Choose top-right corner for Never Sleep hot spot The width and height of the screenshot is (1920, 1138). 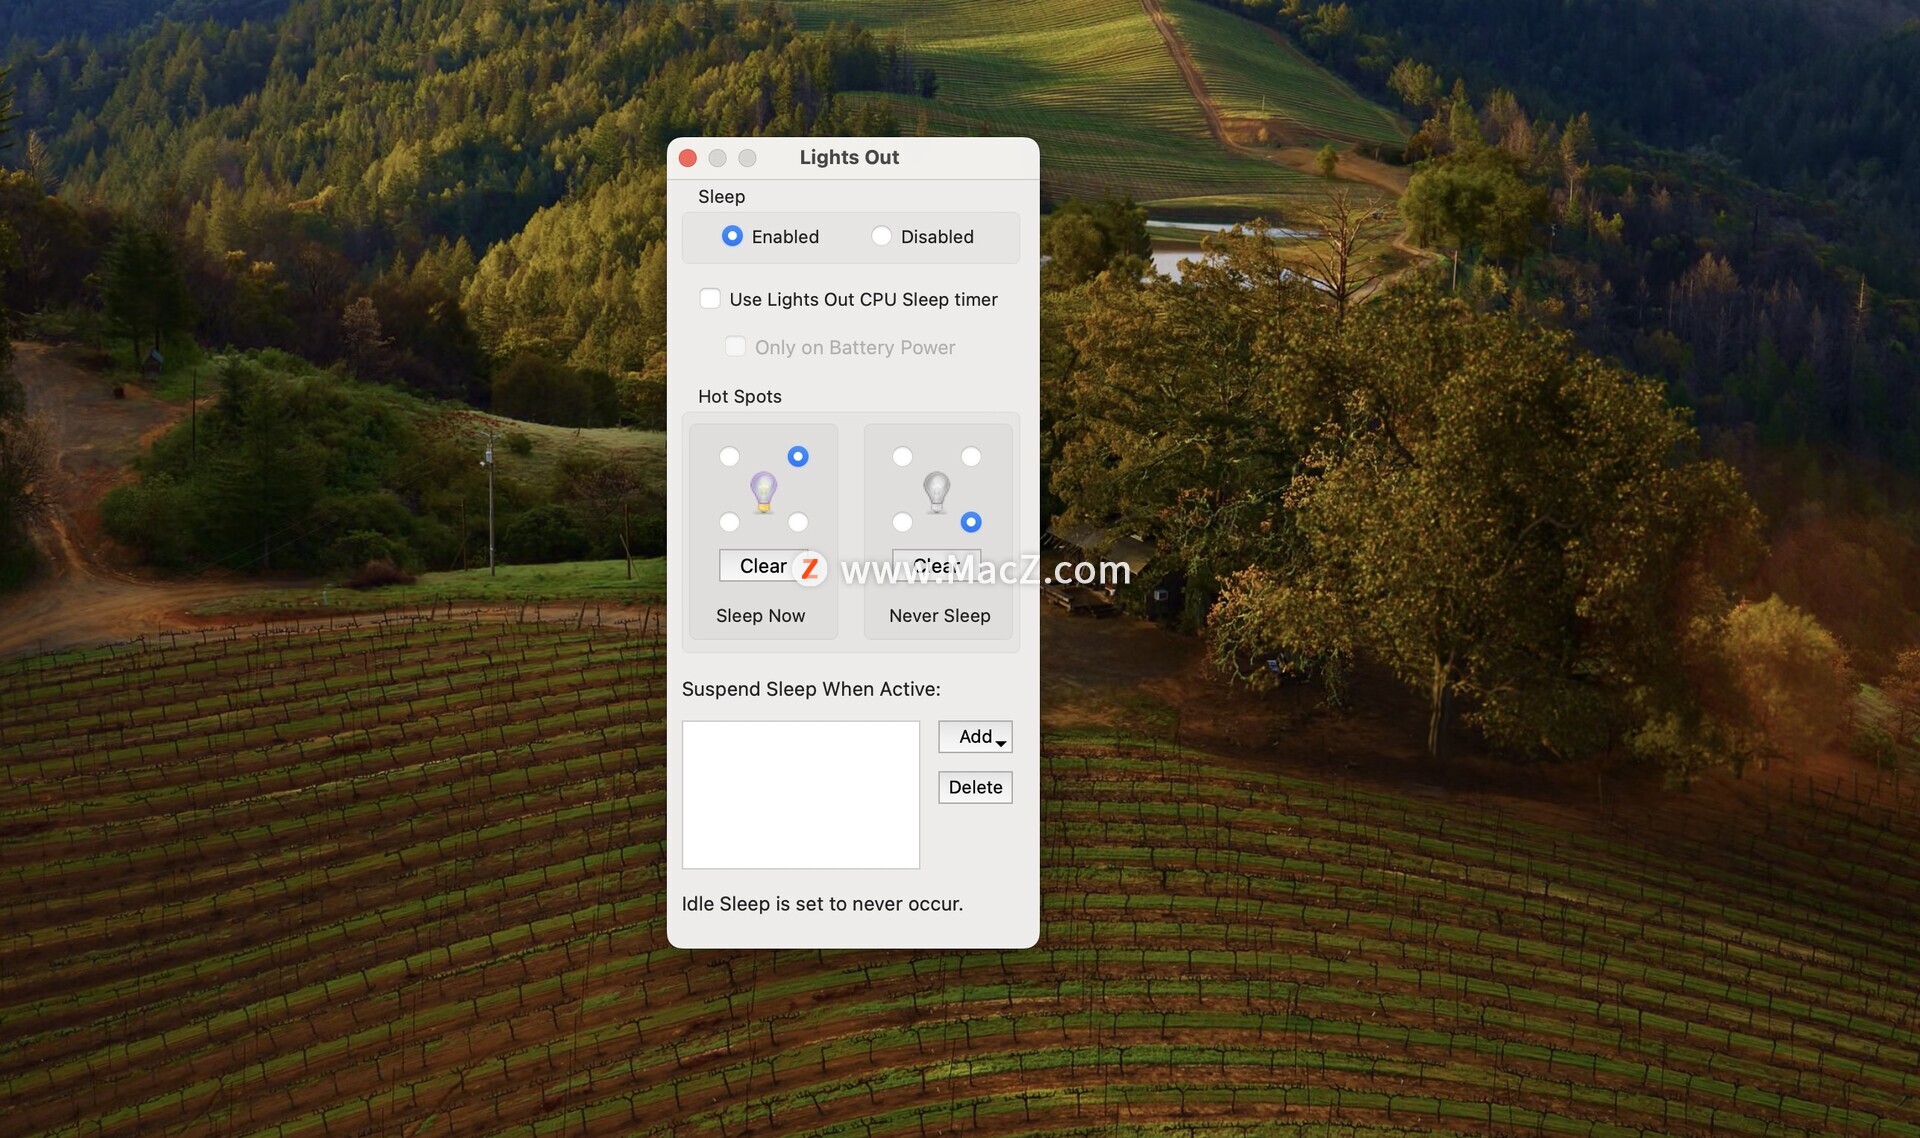(971, 457)
